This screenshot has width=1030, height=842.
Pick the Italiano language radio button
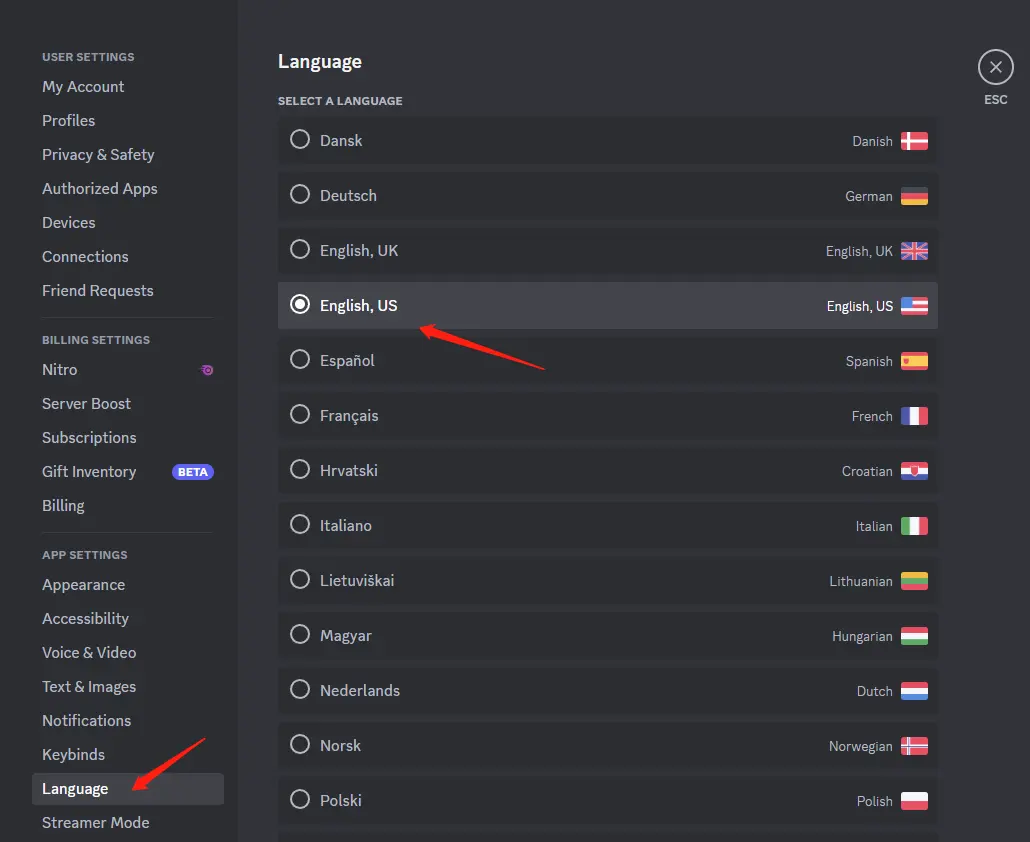pyautogui.click(x=300, y=524)
